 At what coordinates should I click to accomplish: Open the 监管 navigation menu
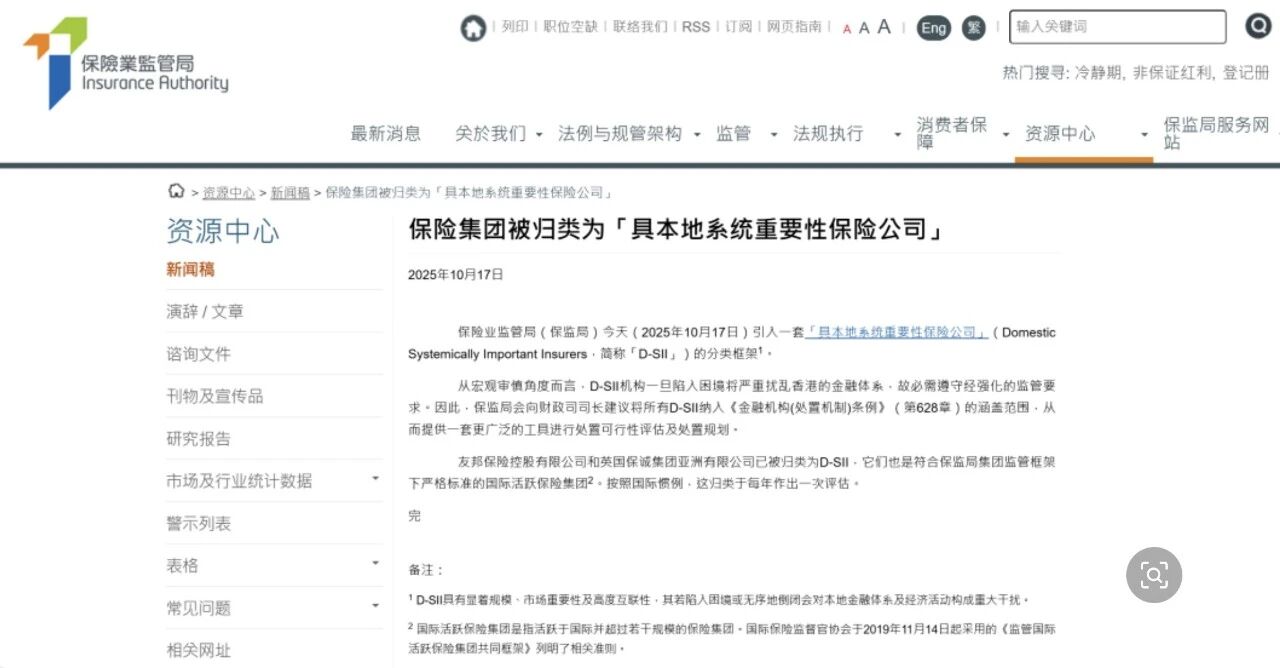click(733, 134)
